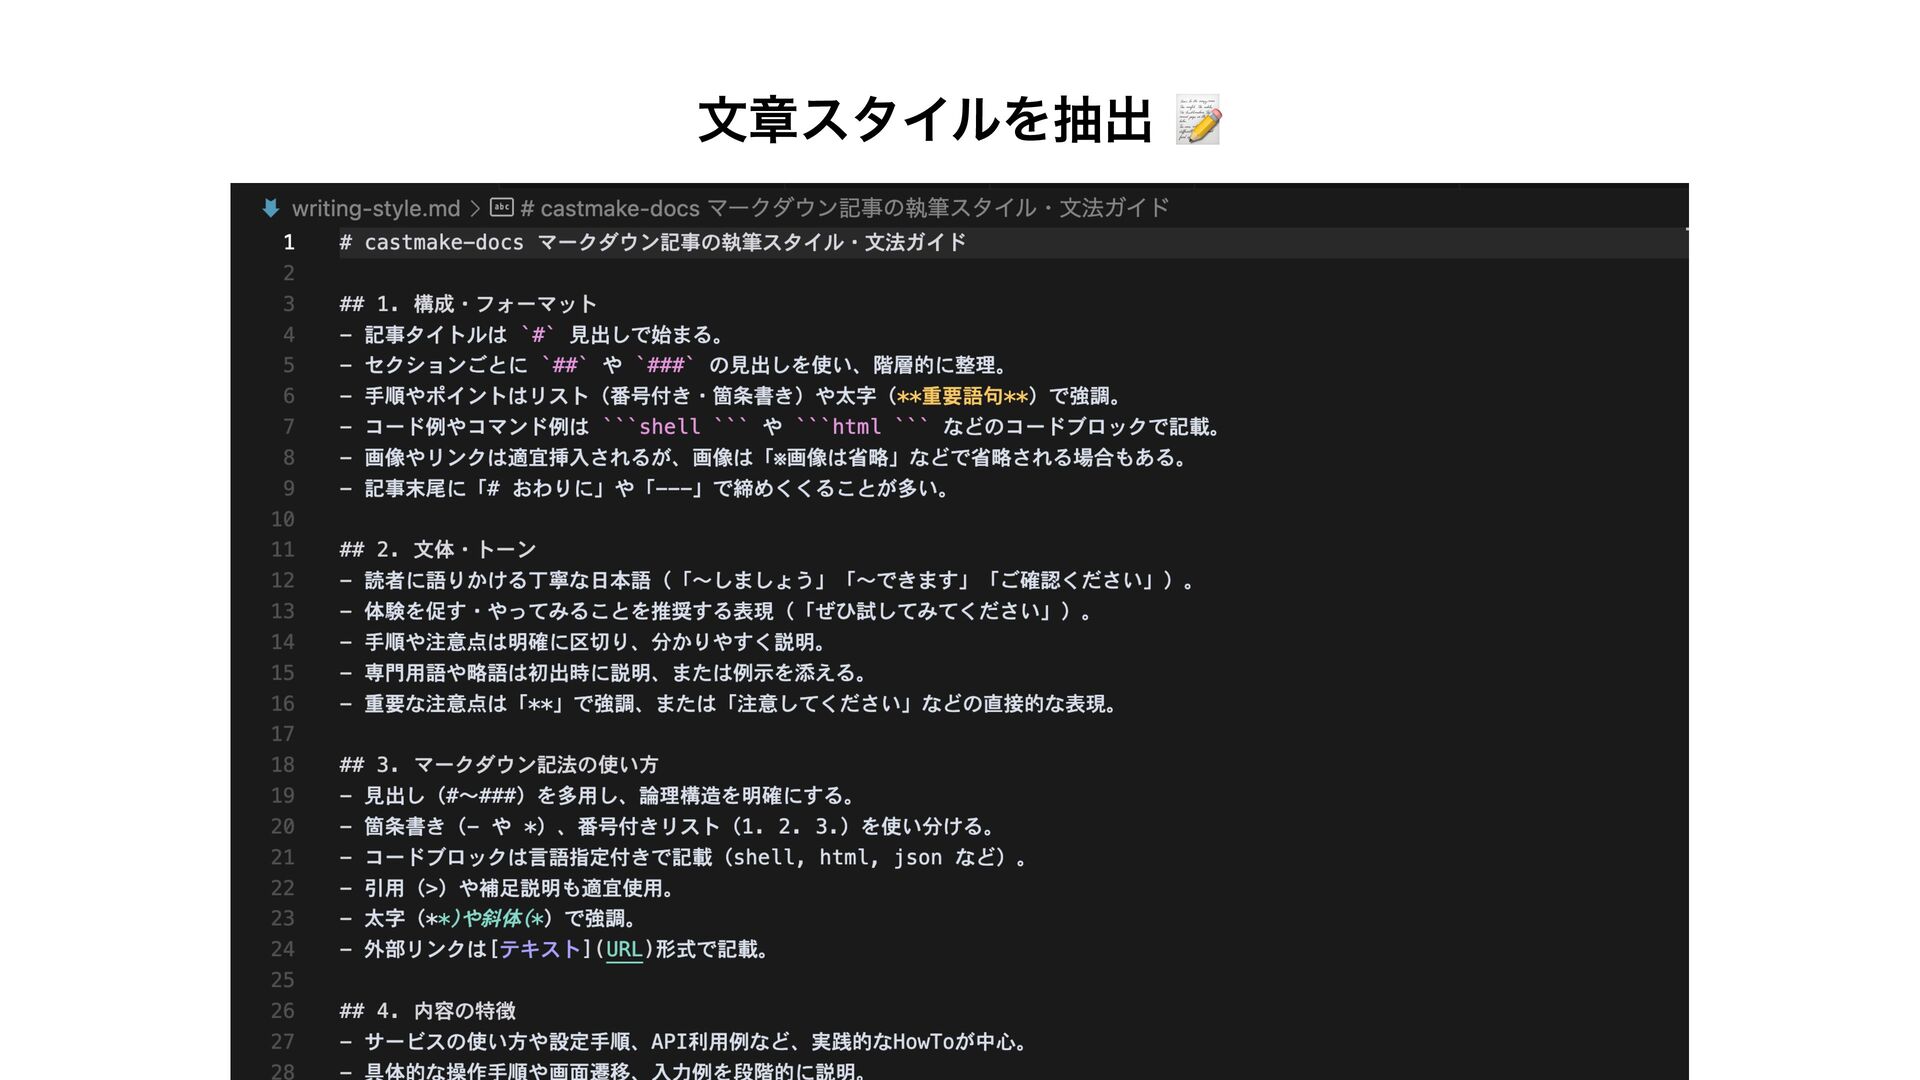Click the memo emoji beside the slide title

pos(1198,120)
